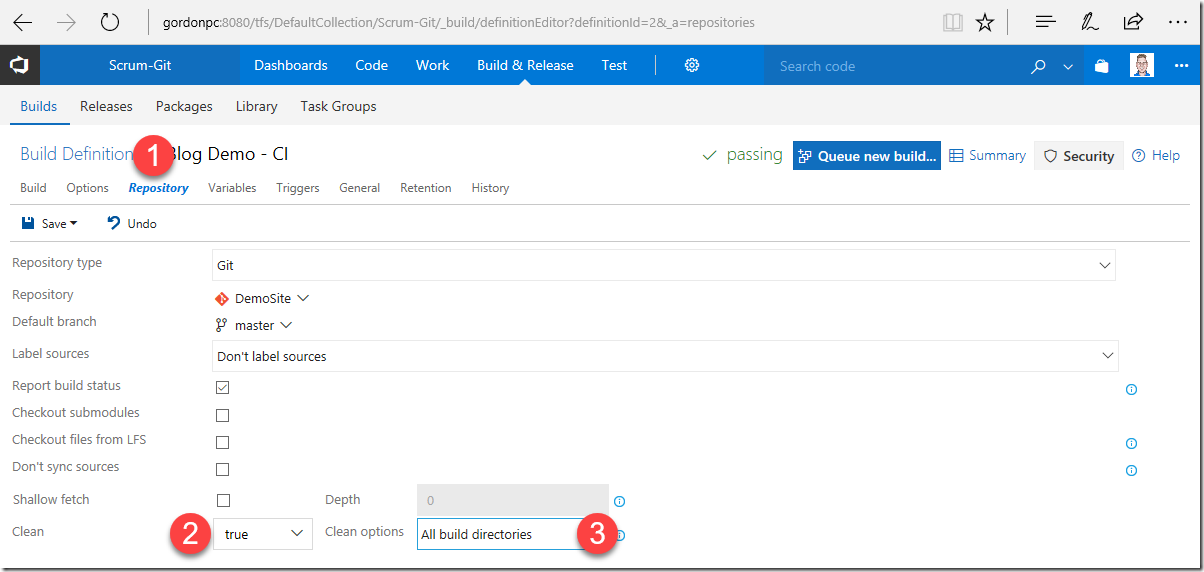Open the marketplace shopping bag icon

(x=1101, y=66)
